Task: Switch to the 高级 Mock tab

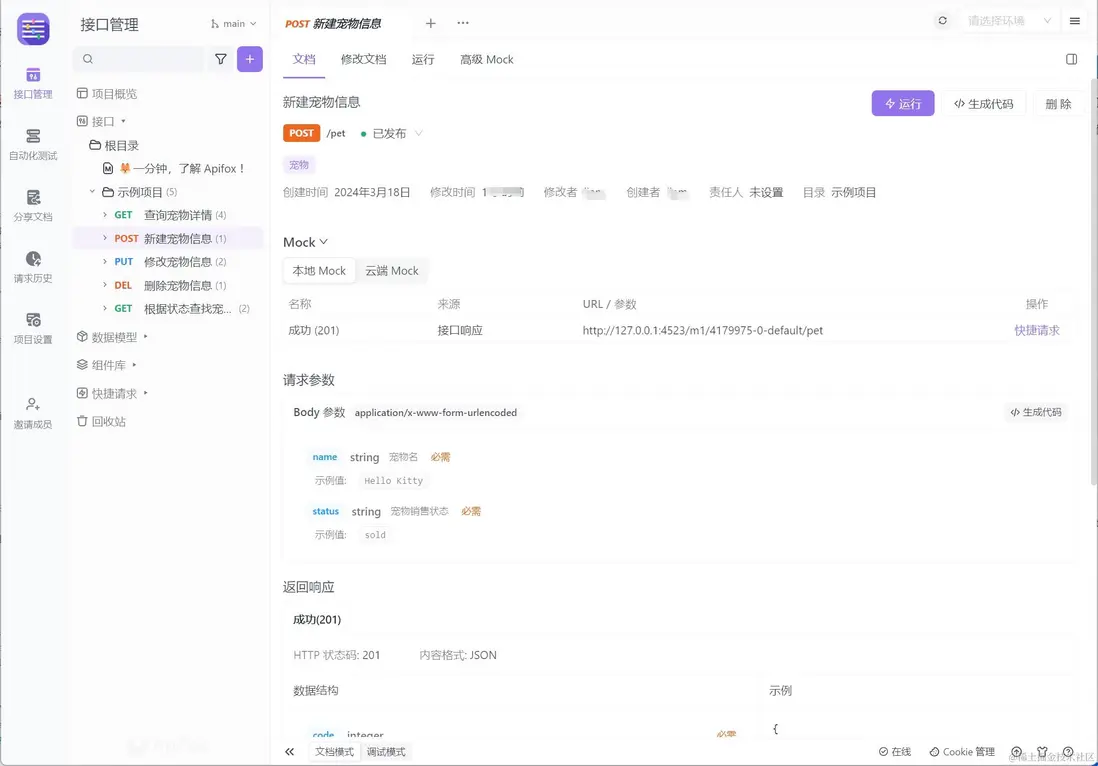Action: tap(487, 60)
